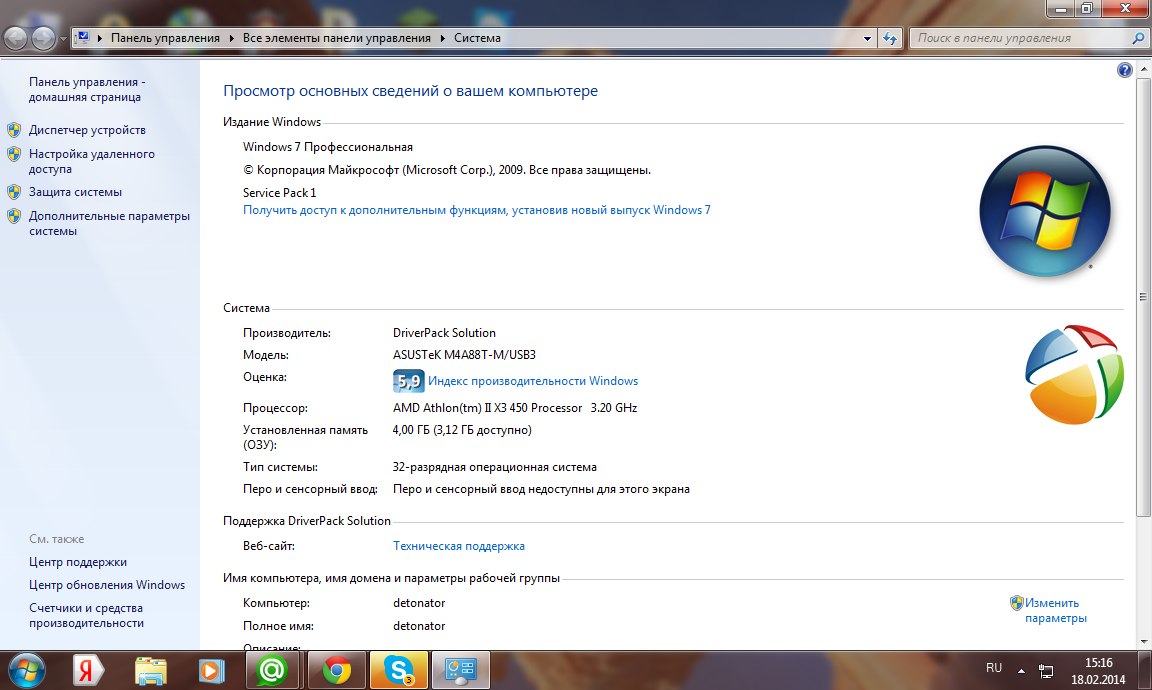Screen dimensions: 1152x690
Task: Open Mail.Ru Agent from the taskbar
Action: 273,670
